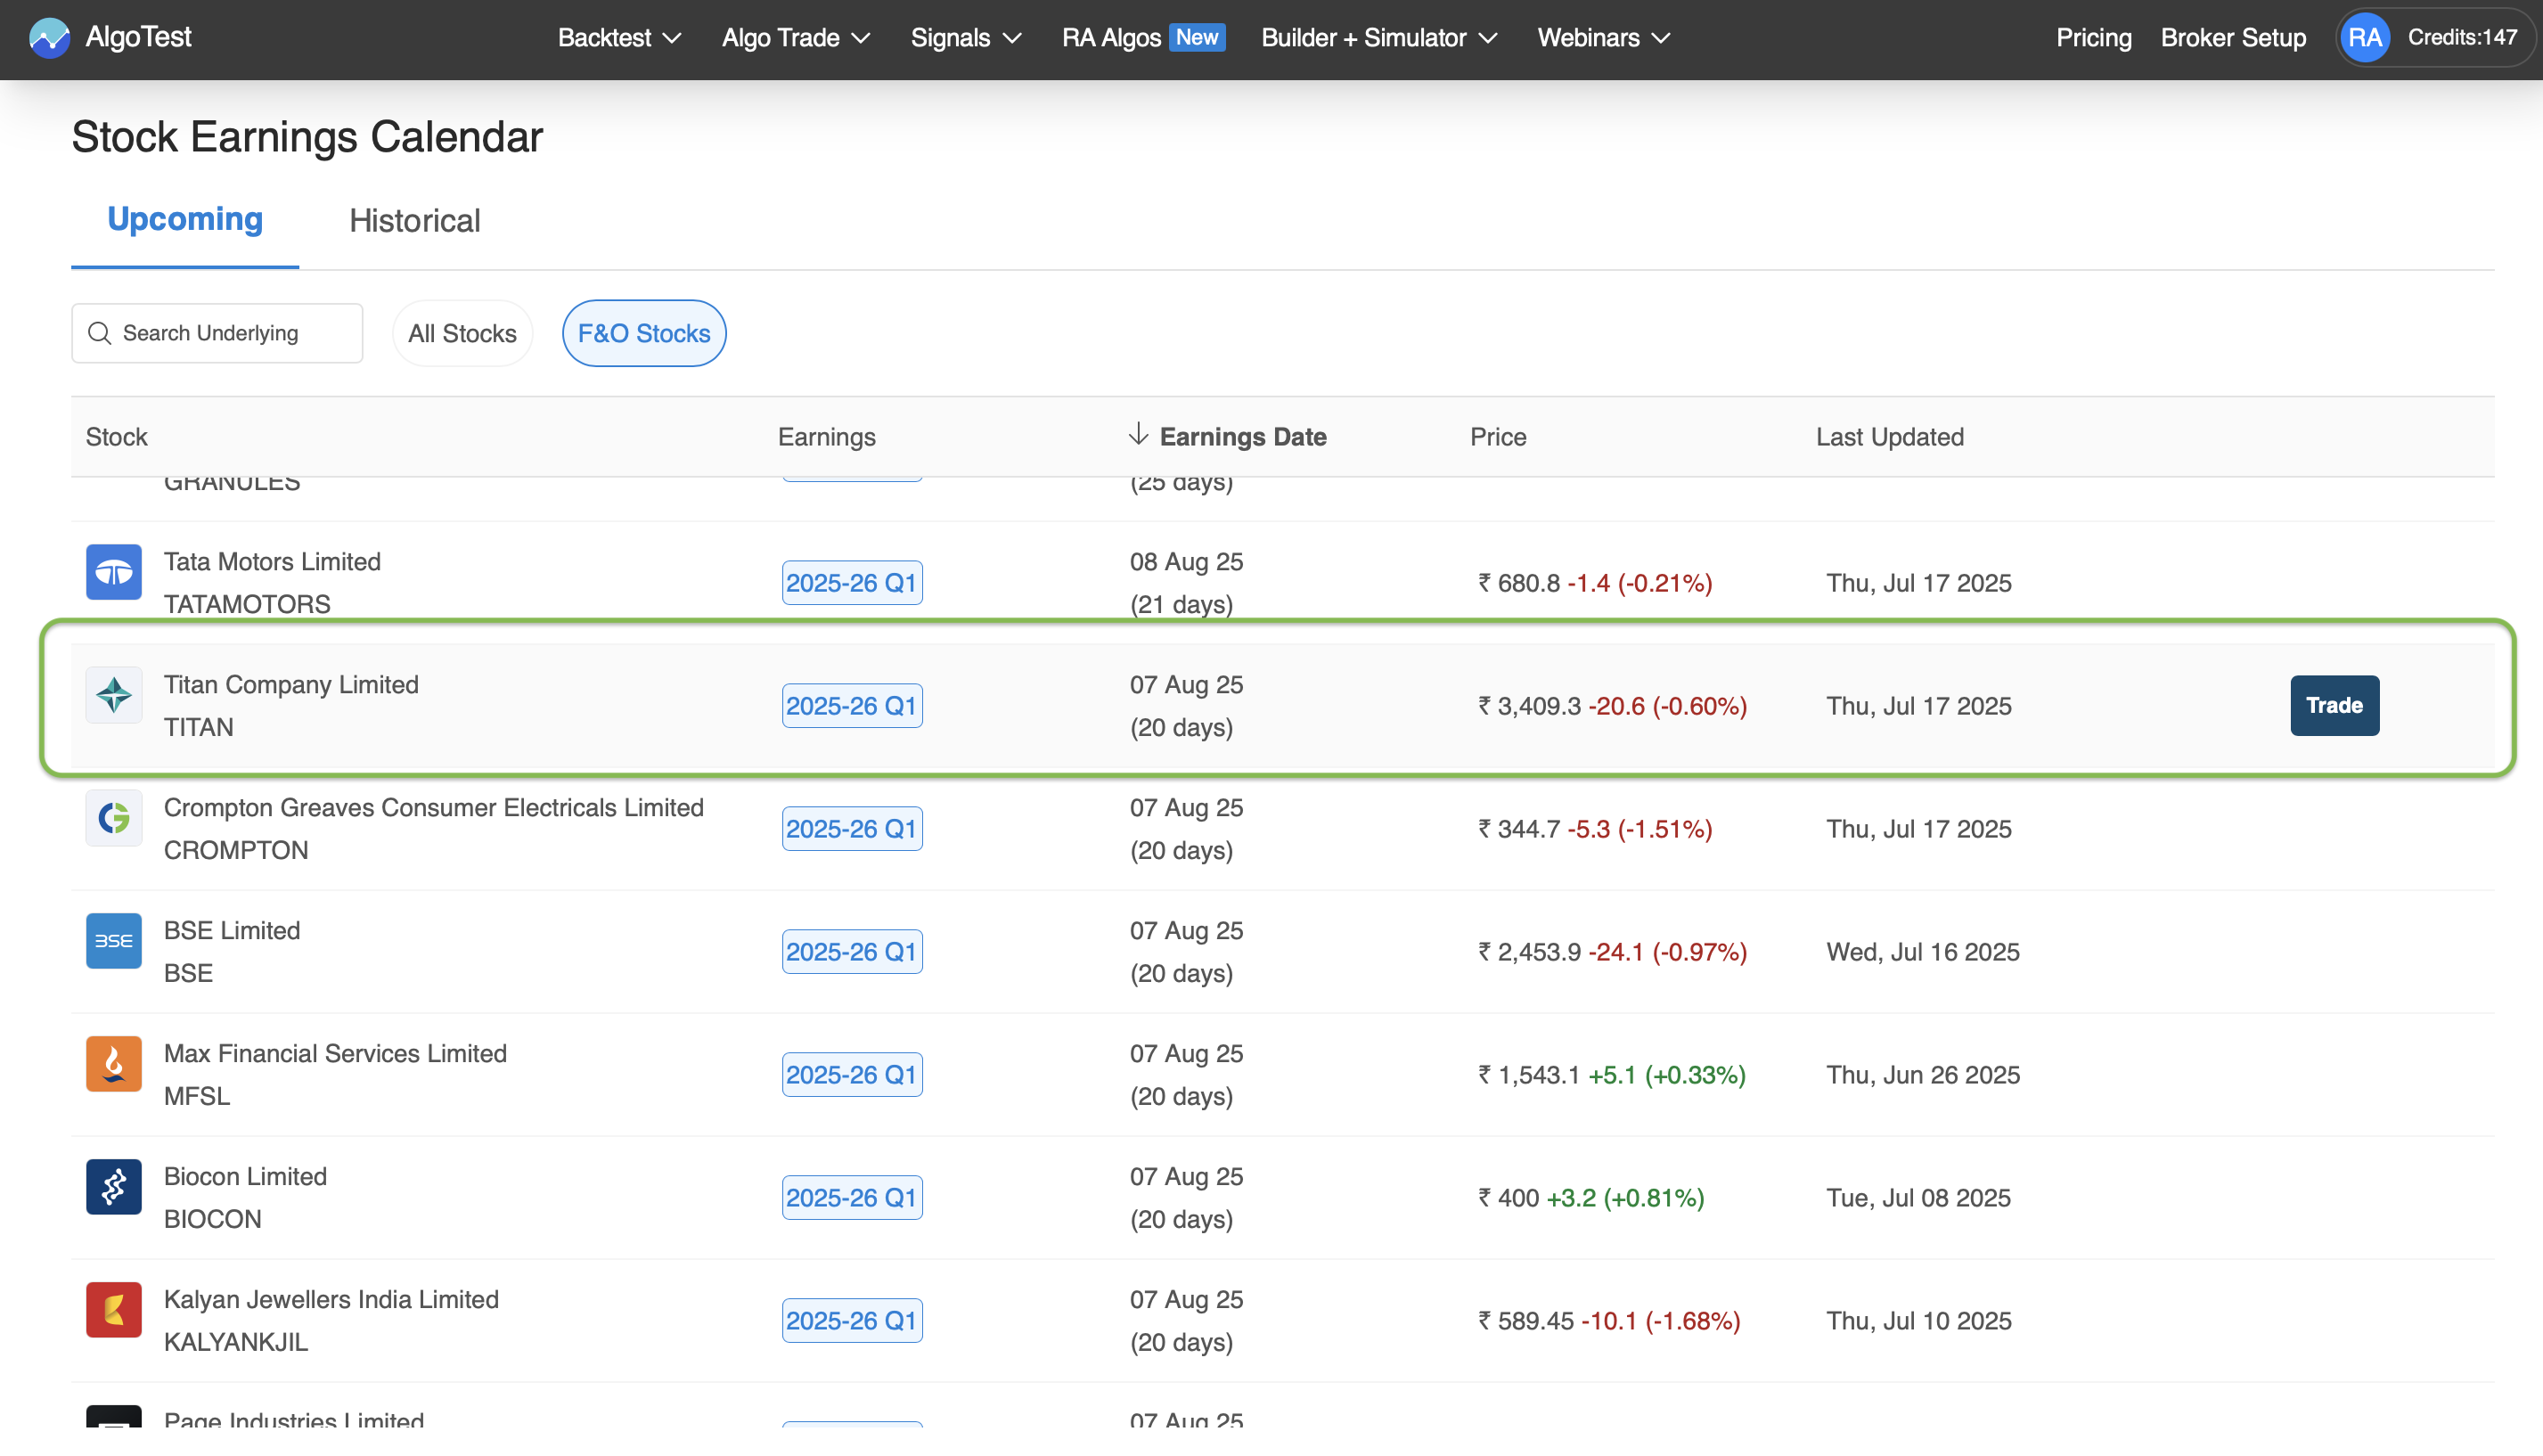Viewport: 2543px width, 1456px height.
Task: Click BSE price ₹ 2,453.9
Action: [x=1529, y=952]
